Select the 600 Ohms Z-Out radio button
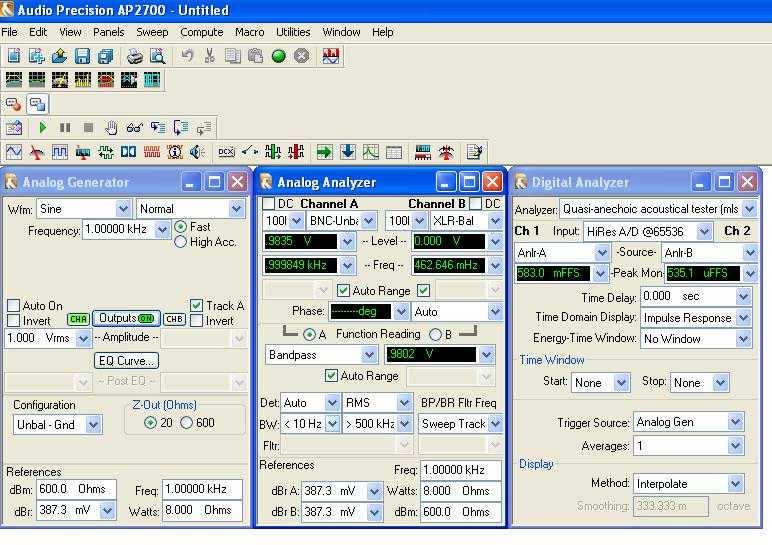772x545 pixels. point(187,422)
